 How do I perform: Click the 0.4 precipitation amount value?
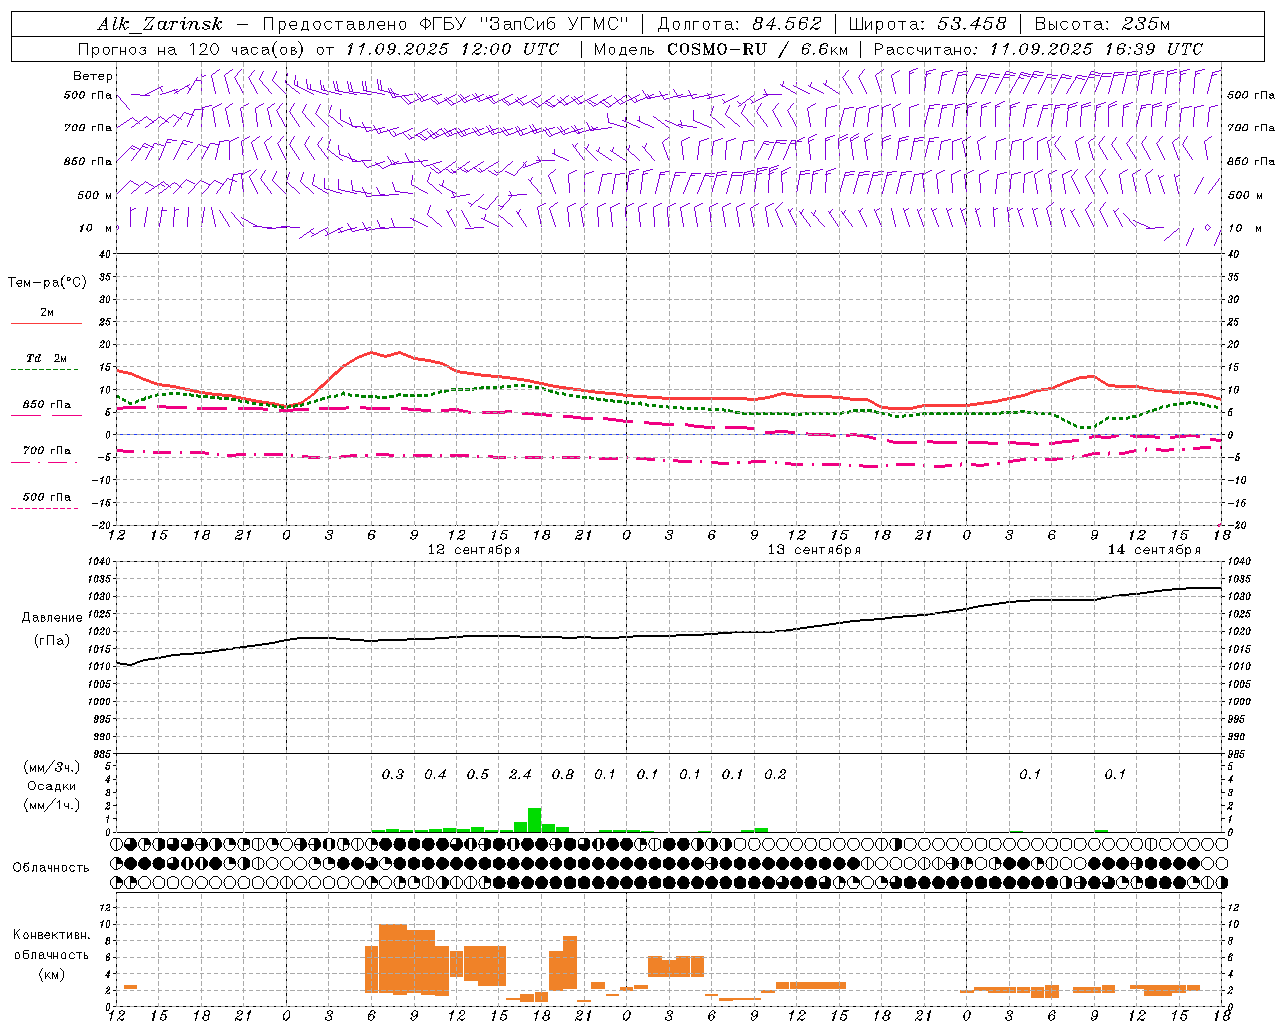point(435,775)
